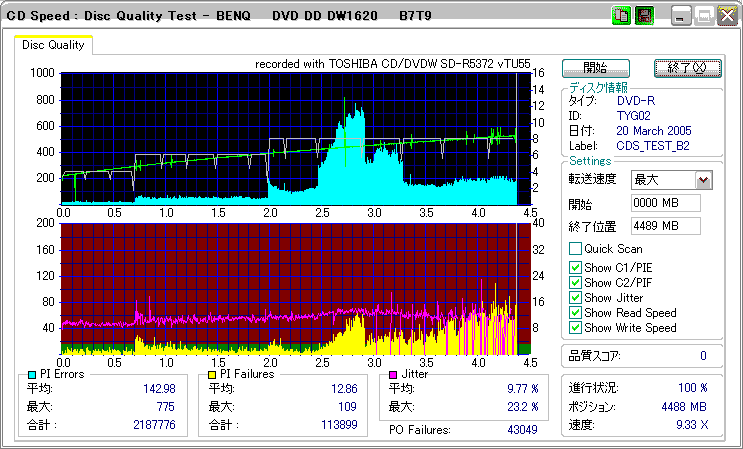Select the disc ID TYG02 text
Image resolution: width=743 pixels, height=449 pixels.
(634, 116)
